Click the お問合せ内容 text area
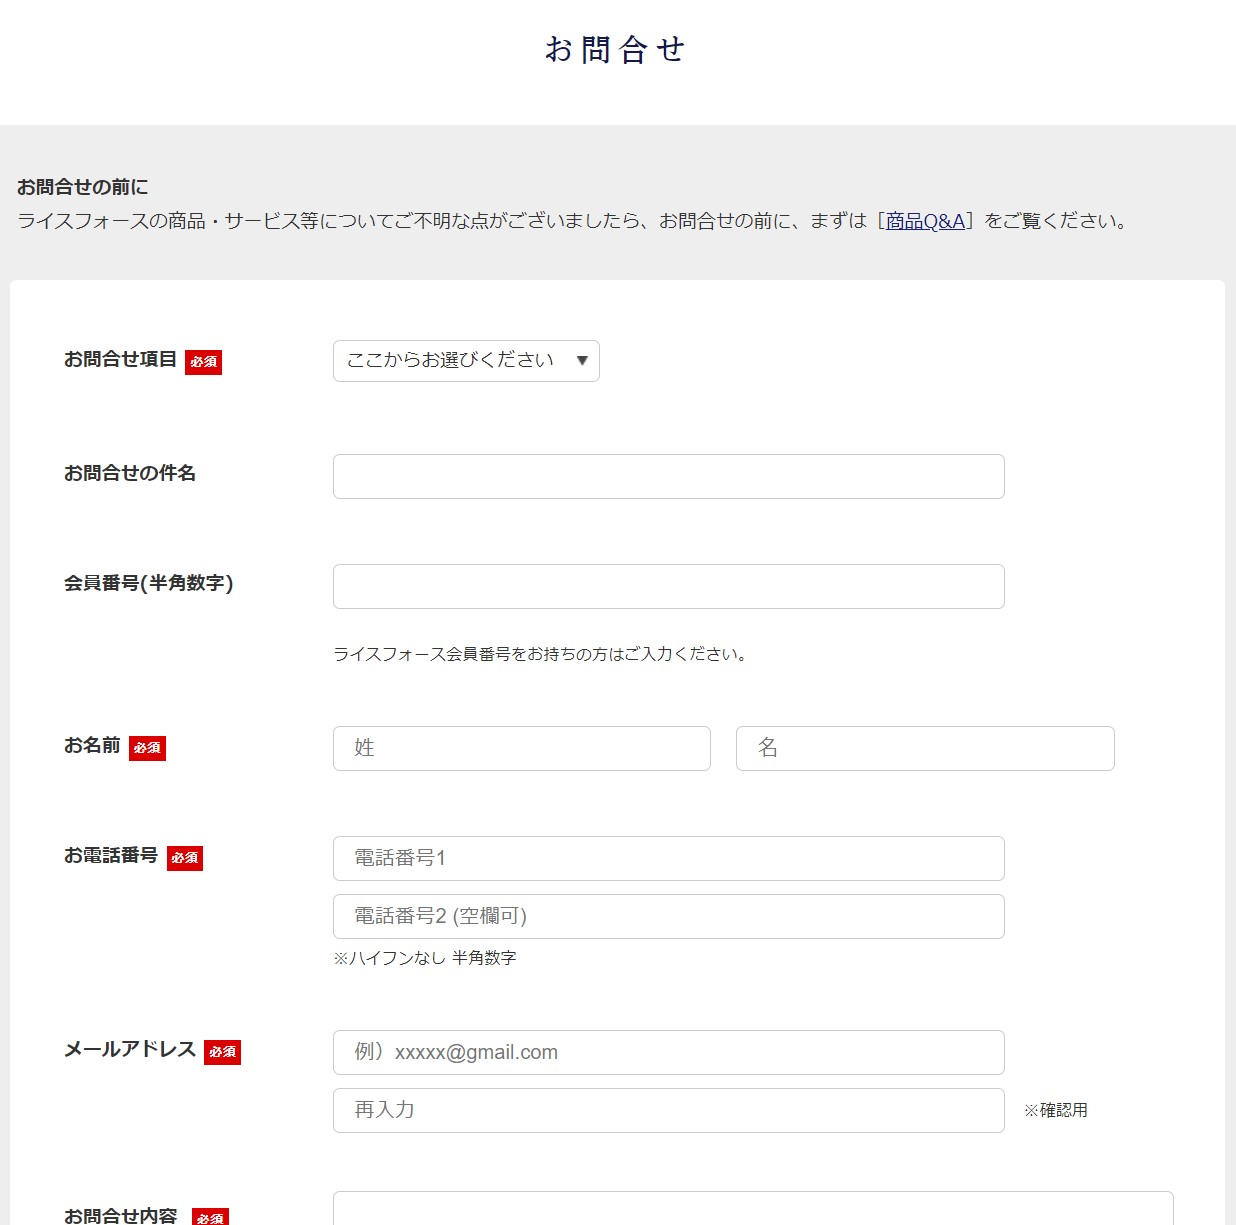1236x1225 pixels. (752, 1208)
